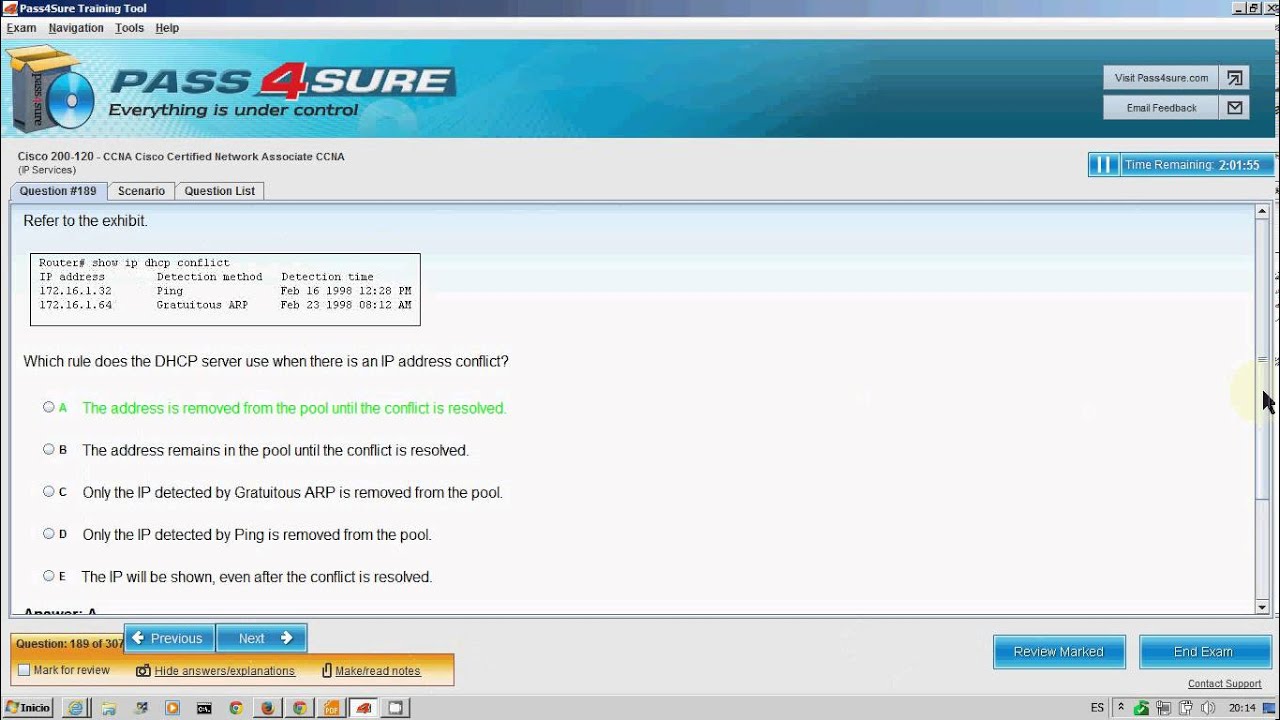Open Windows Media Player taskbar icon
Viewport: 1280px width, 720px height.
pyautogui.click(x=172, y=708)
